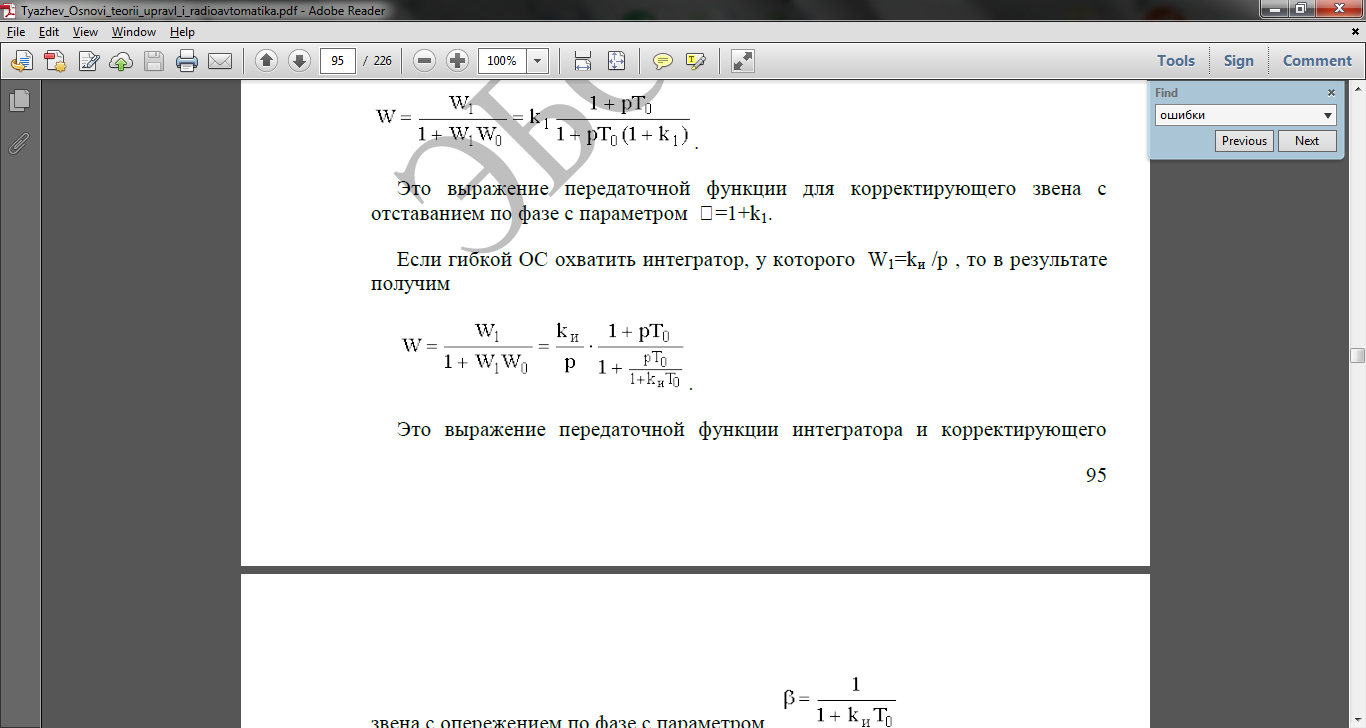Open the Window menu
The width and height of the screenshot is (1366, 728).
click(133, 32)
